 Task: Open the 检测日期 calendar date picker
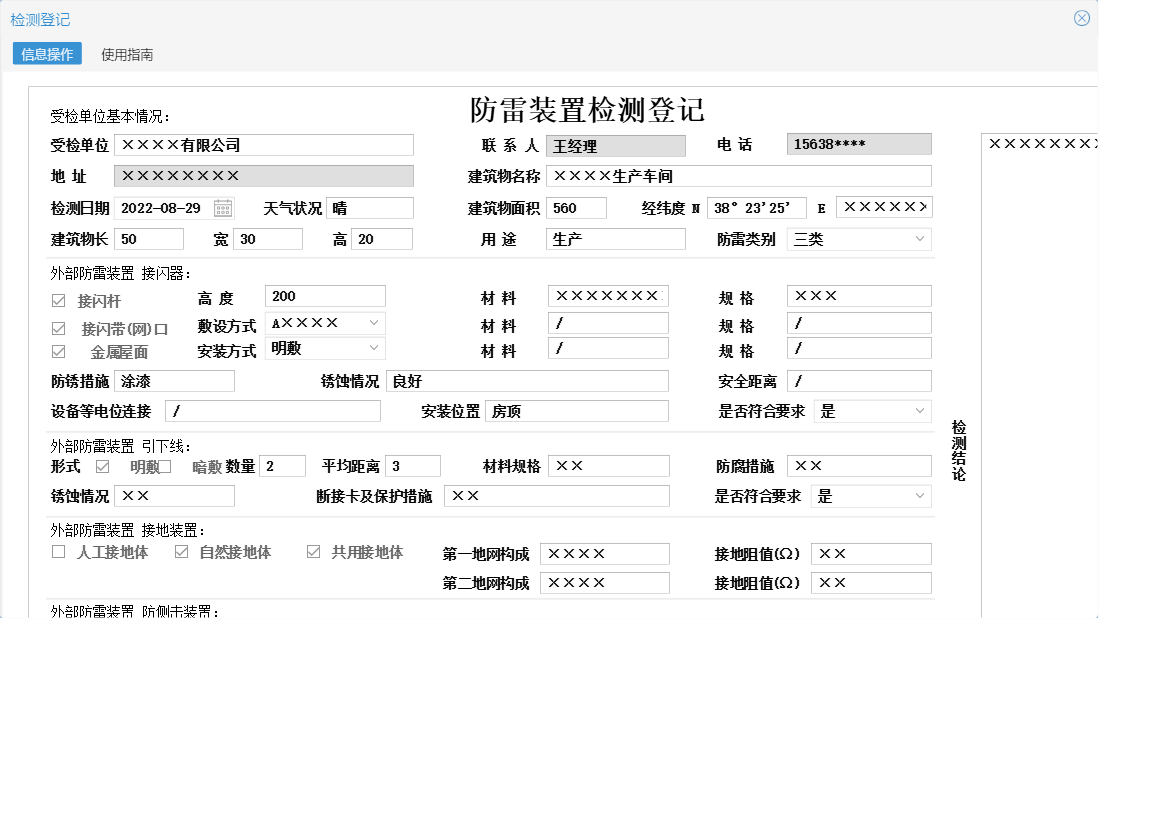click(x=223, y=207)
